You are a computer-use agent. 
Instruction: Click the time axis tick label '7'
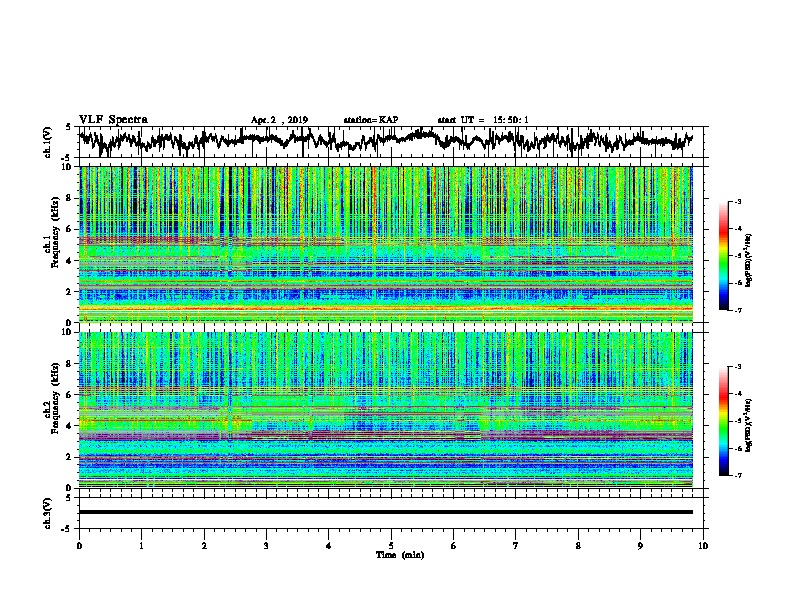[516, 546]
